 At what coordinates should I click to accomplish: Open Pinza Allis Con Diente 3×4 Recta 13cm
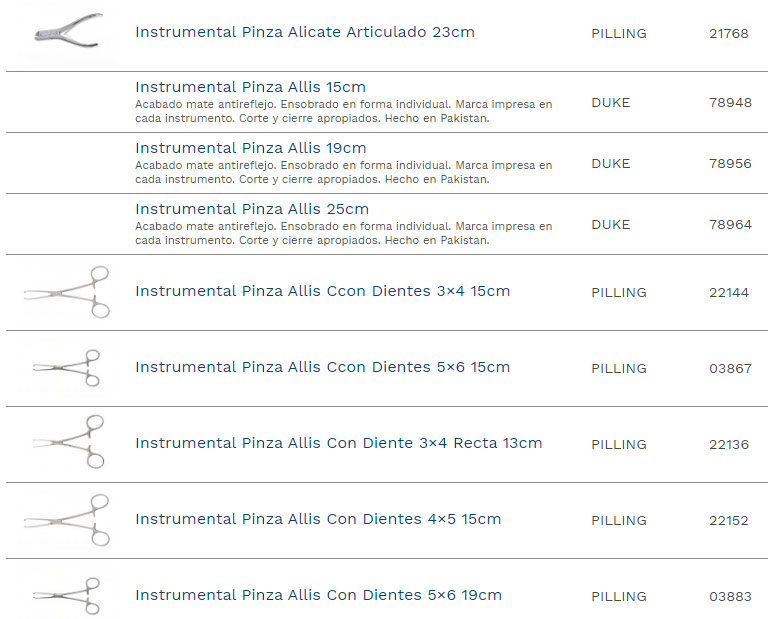pos(338,443)
